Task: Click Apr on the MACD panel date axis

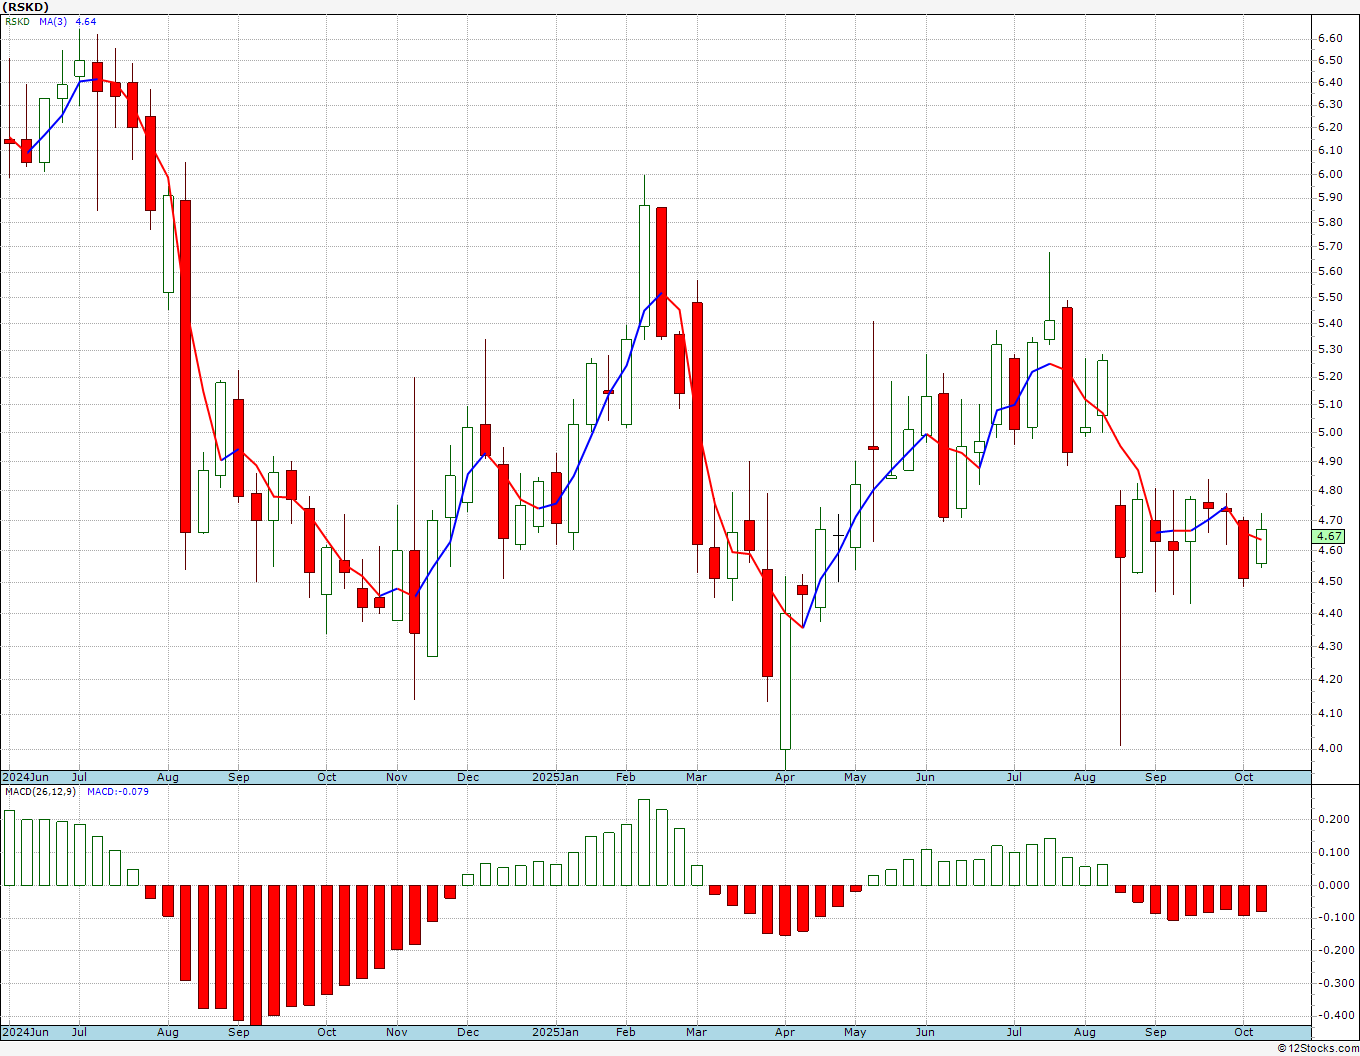Action: (785, 1032)
